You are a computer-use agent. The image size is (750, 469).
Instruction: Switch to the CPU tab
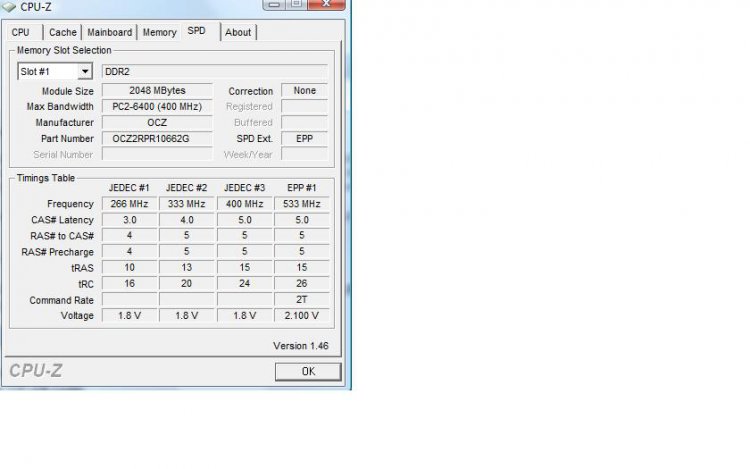pyautogui.click(x=22, y=32)
